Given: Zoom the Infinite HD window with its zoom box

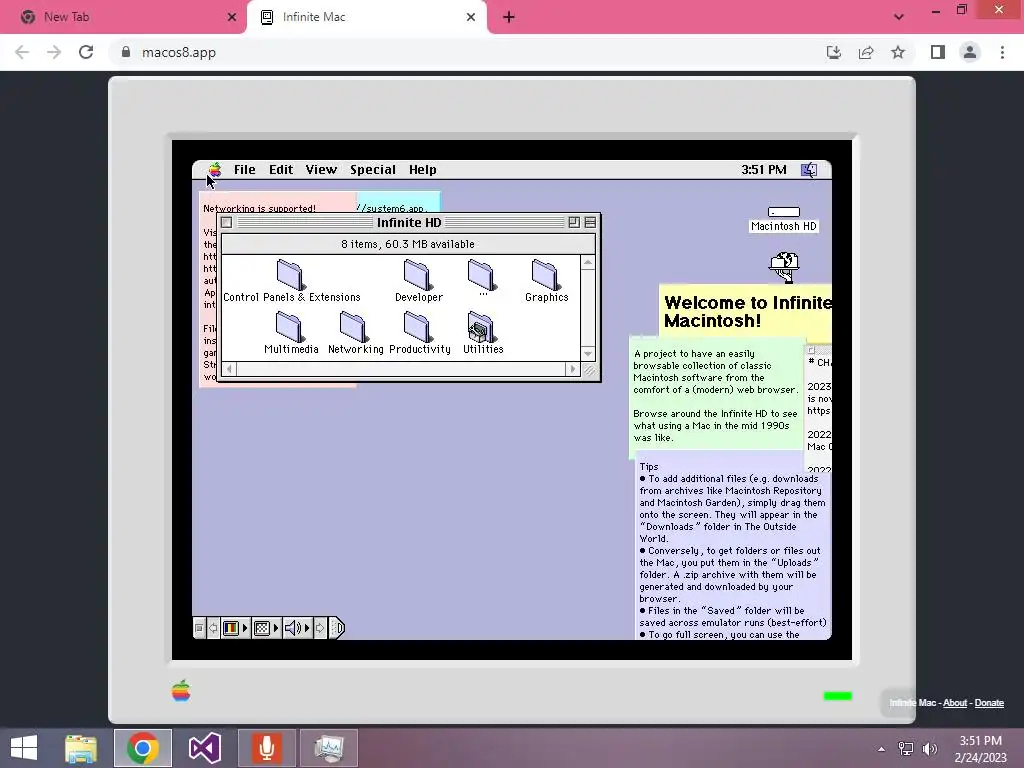Looking at the screenshot, I should 574,223.
